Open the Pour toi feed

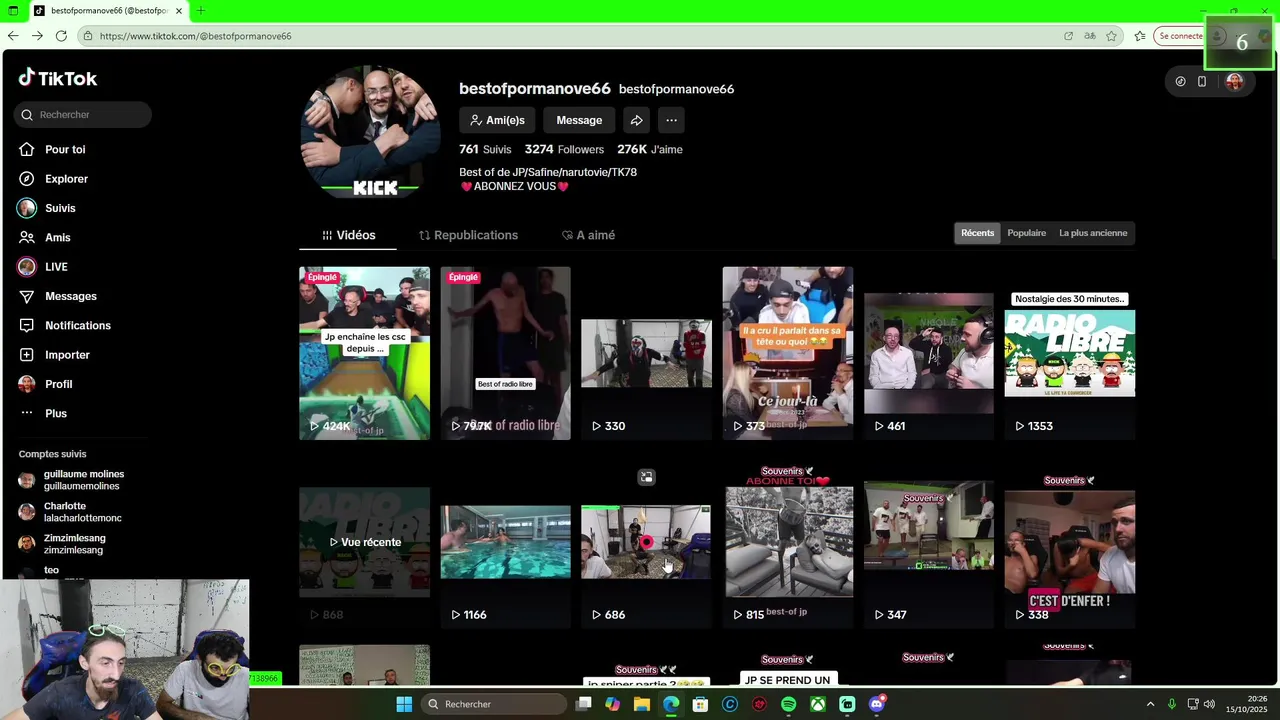pos(65,149)
